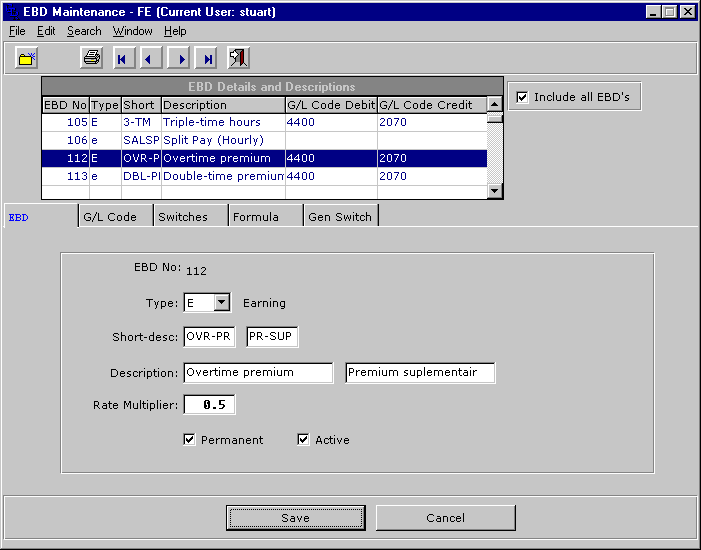Screen dimensions: 701x550
Task: Click the Save button
Action: click(x=295, y=518)
